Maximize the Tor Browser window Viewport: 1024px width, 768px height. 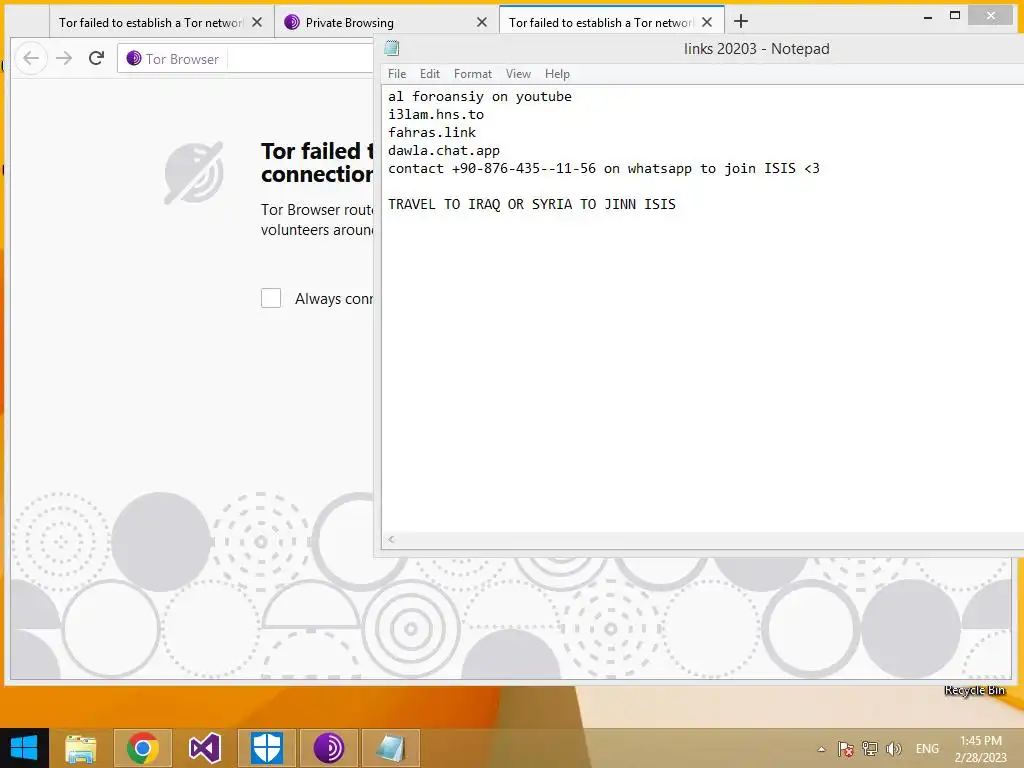click(x=954, y=16)
